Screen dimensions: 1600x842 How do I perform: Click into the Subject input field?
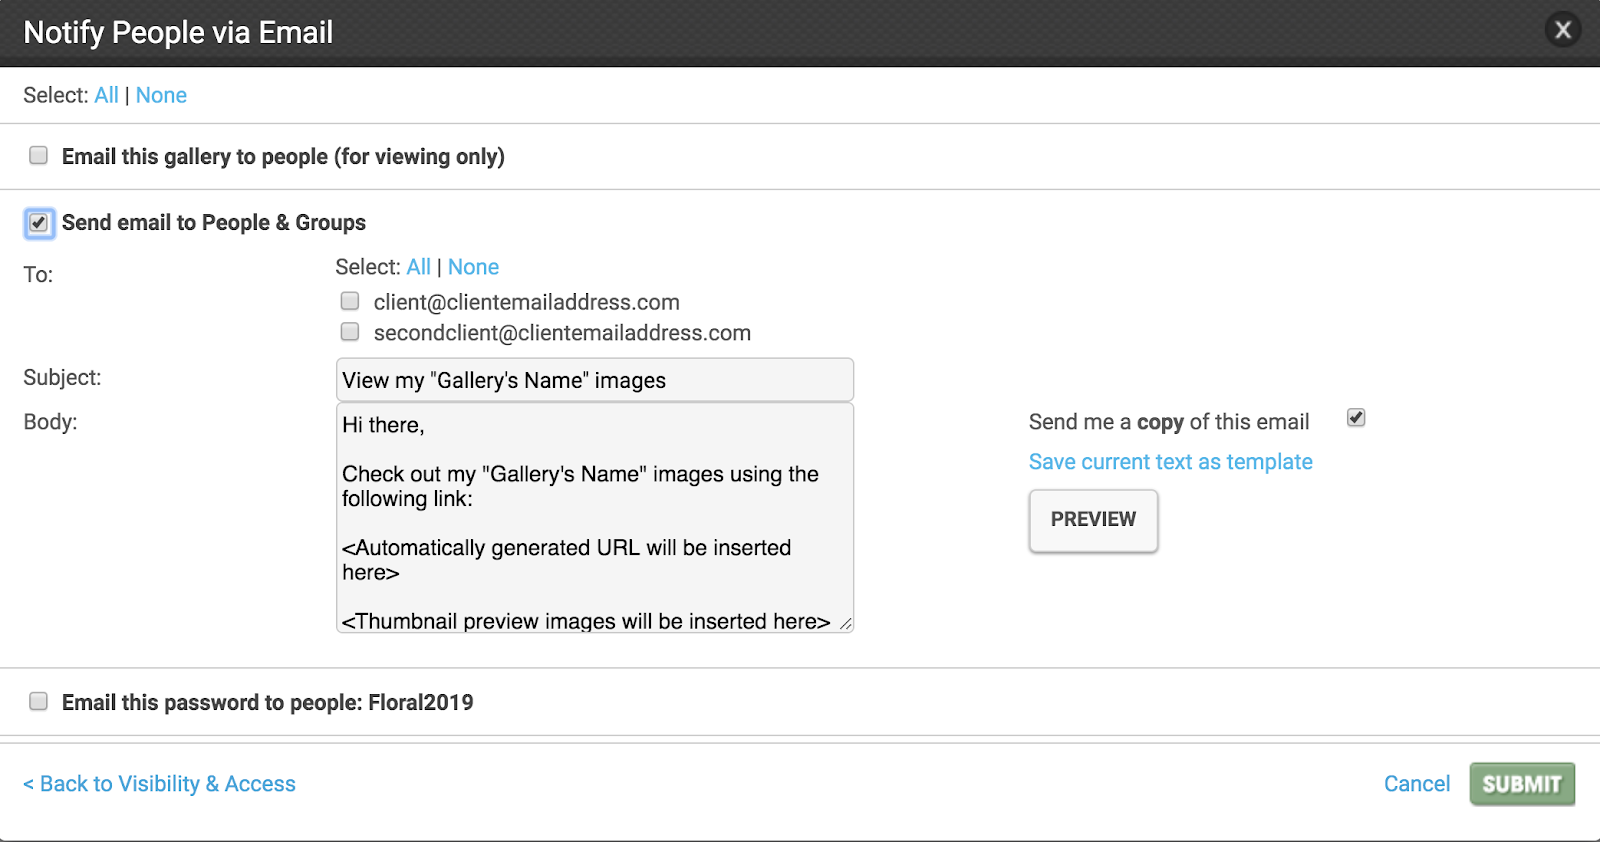[x=595, y=380]
